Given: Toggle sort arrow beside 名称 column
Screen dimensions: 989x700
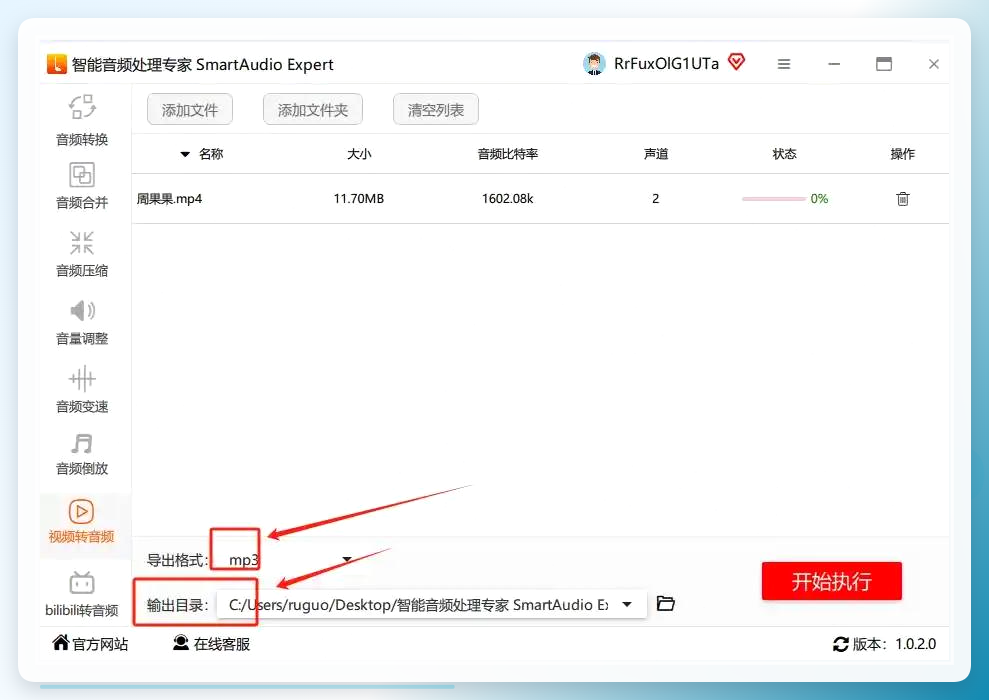Looking at the screenshot, I should [x=185, y=154].
